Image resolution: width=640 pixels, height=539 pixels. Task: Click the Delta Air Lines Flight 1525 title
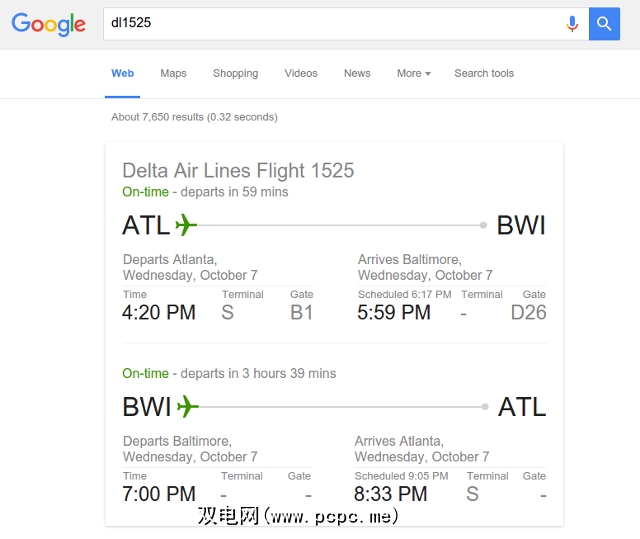[x=238, y=170]
